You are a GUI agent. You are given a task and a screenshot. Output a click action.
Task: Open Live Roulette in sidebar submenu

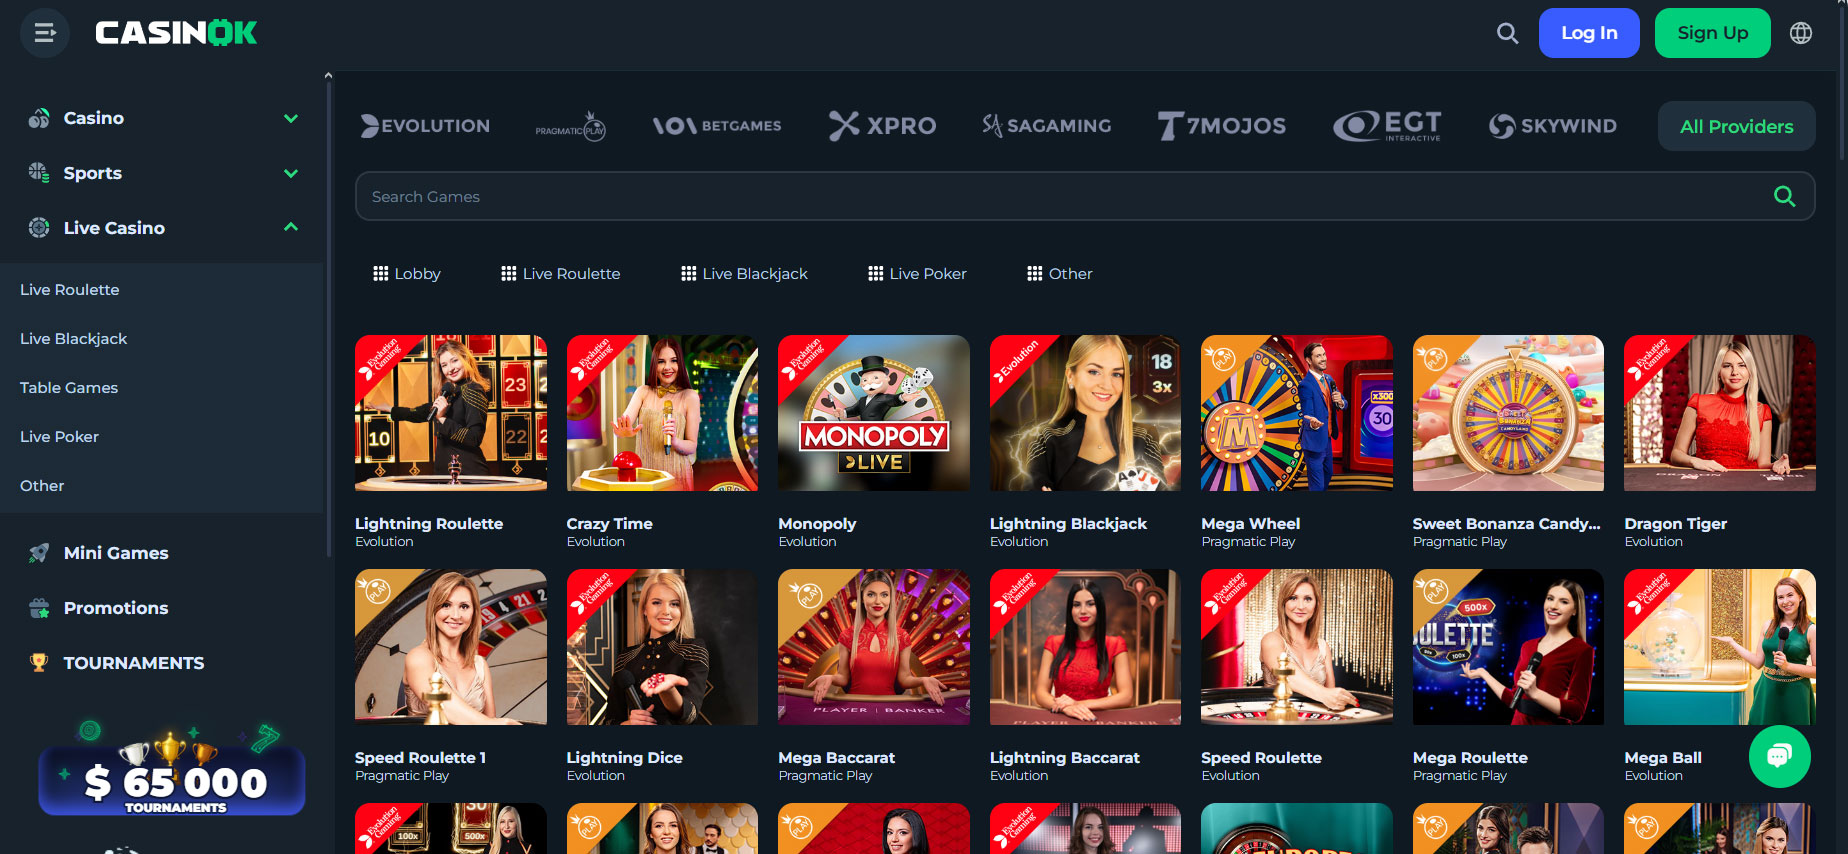click(x=70, y=289)
